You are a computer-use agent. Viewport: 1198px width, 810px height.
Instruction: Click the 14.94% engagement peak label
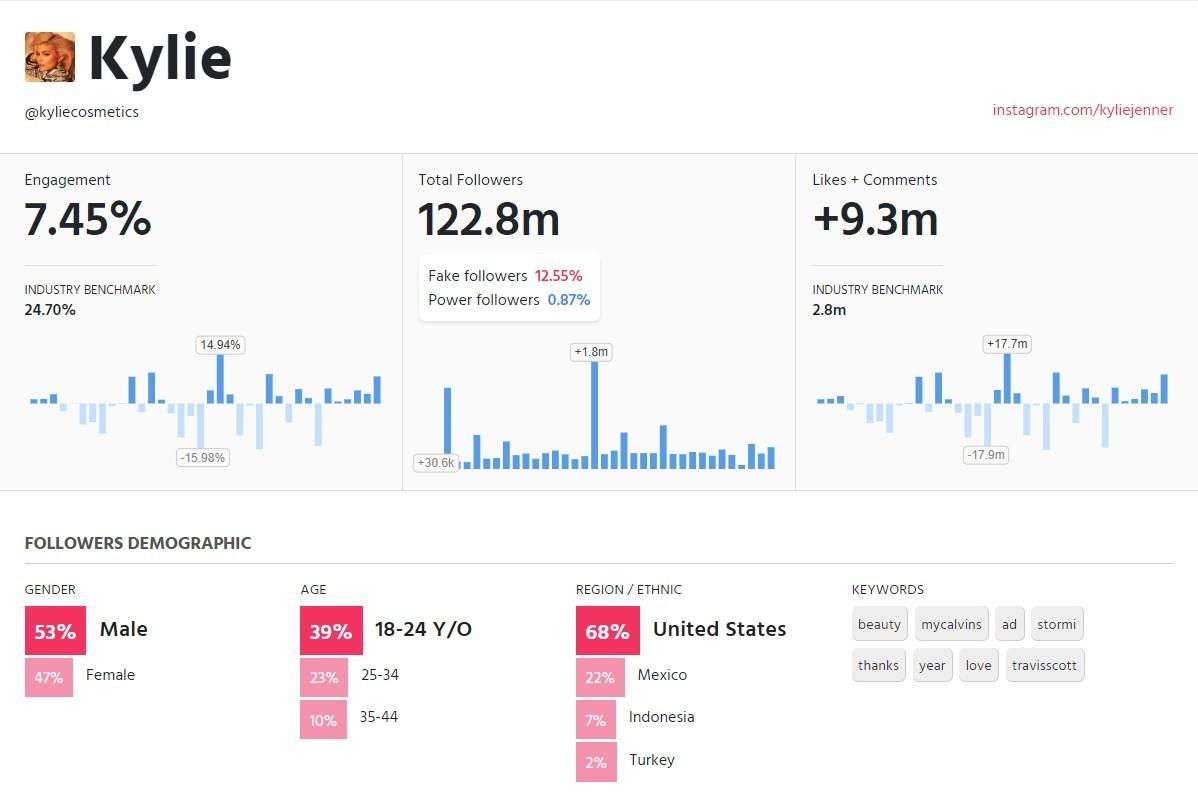point(220,345)
